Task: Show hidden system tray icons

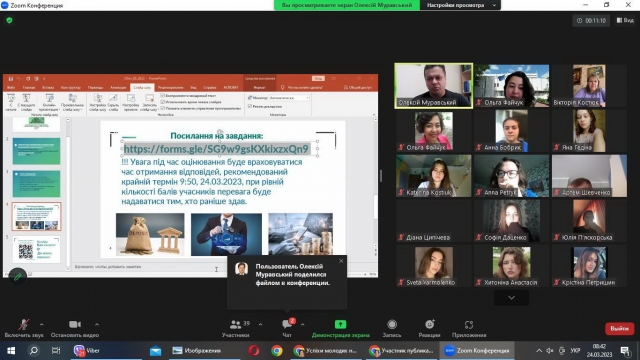Action: pos(539,351)
